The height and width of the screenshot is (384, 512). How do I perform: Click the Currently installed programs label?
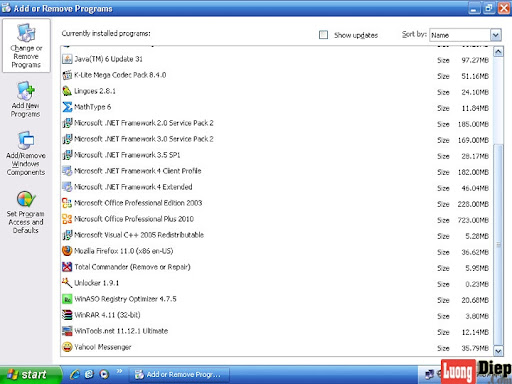pos(106,33)
